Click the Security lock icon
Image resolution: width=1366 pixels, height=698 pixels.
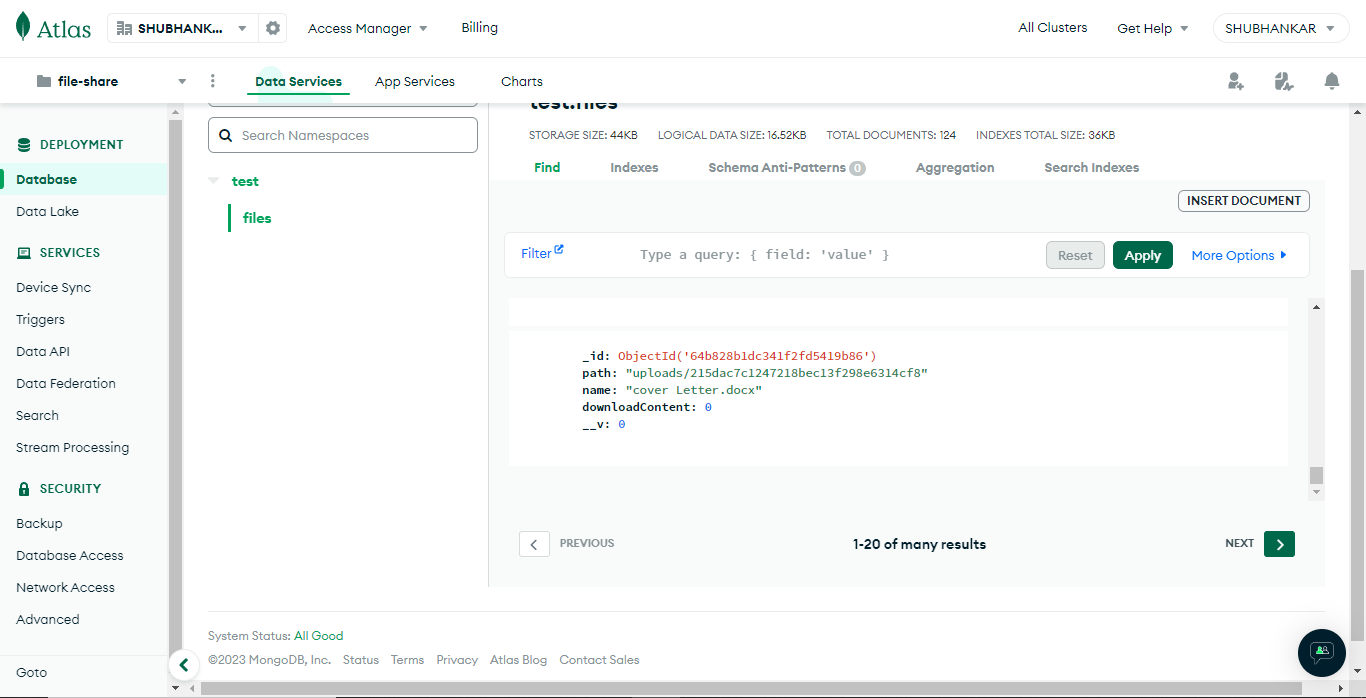click(x=24, y=489)
